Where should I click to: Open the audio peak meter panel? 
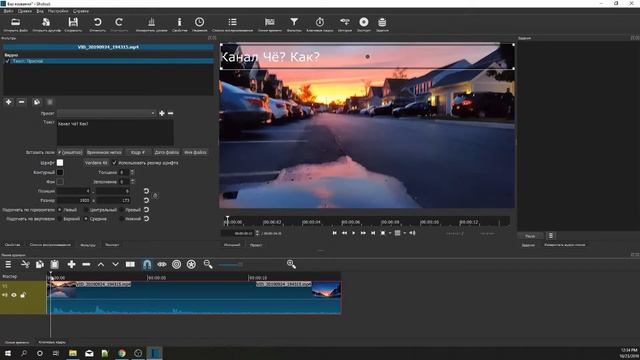click(x=151, y=22)
